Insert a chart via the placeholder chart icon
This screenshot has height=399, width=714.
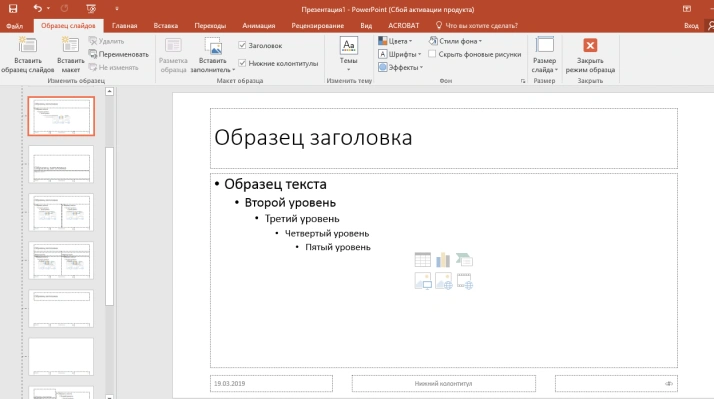[x=443, y=260]
